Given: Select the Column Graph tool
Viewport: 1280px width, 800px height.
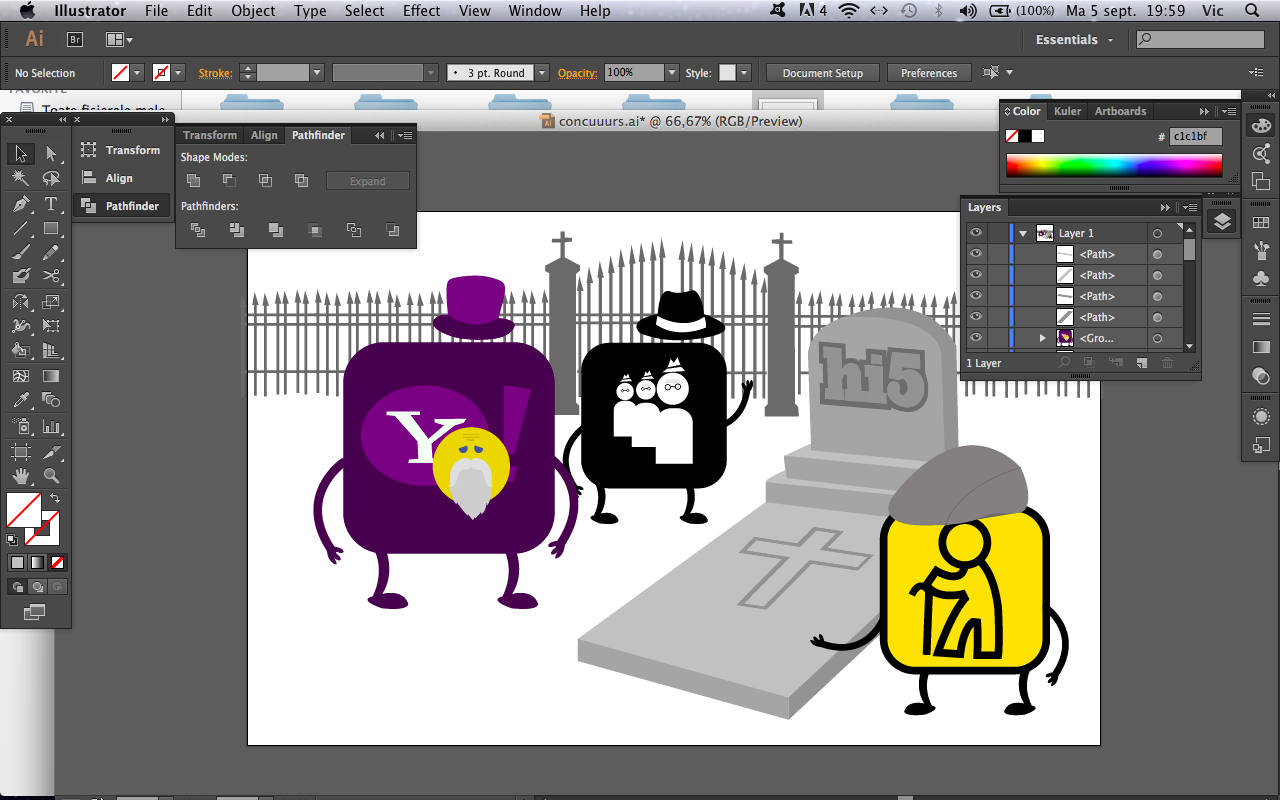Looking at the screenshot, I should coord(51,427).
